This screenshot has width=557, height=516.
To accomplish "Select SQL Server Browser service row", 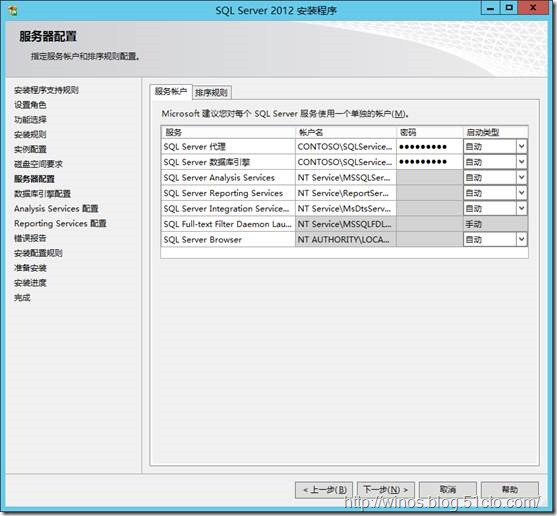I will click(x=228, y=239).
